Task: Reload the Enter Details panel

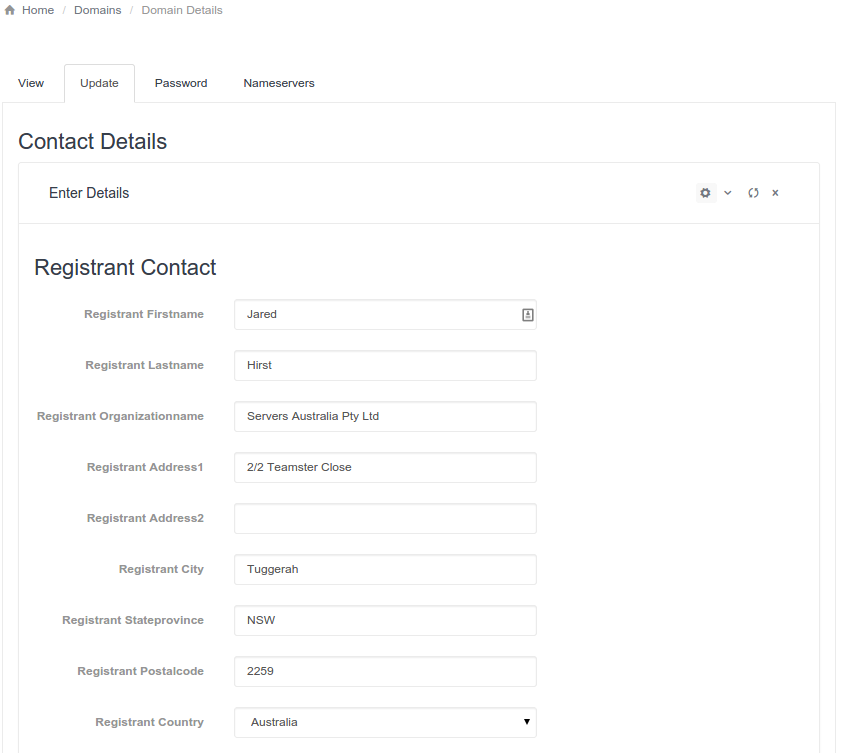Action: [753, 193]
